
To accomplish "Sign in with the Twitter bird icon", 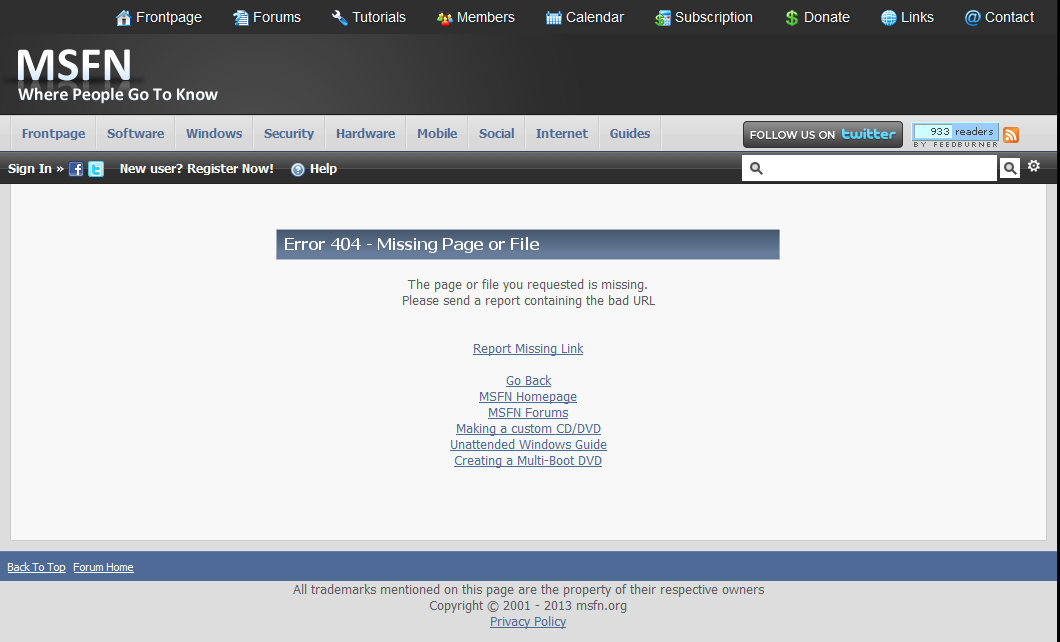I will click(x=96, y=169).
